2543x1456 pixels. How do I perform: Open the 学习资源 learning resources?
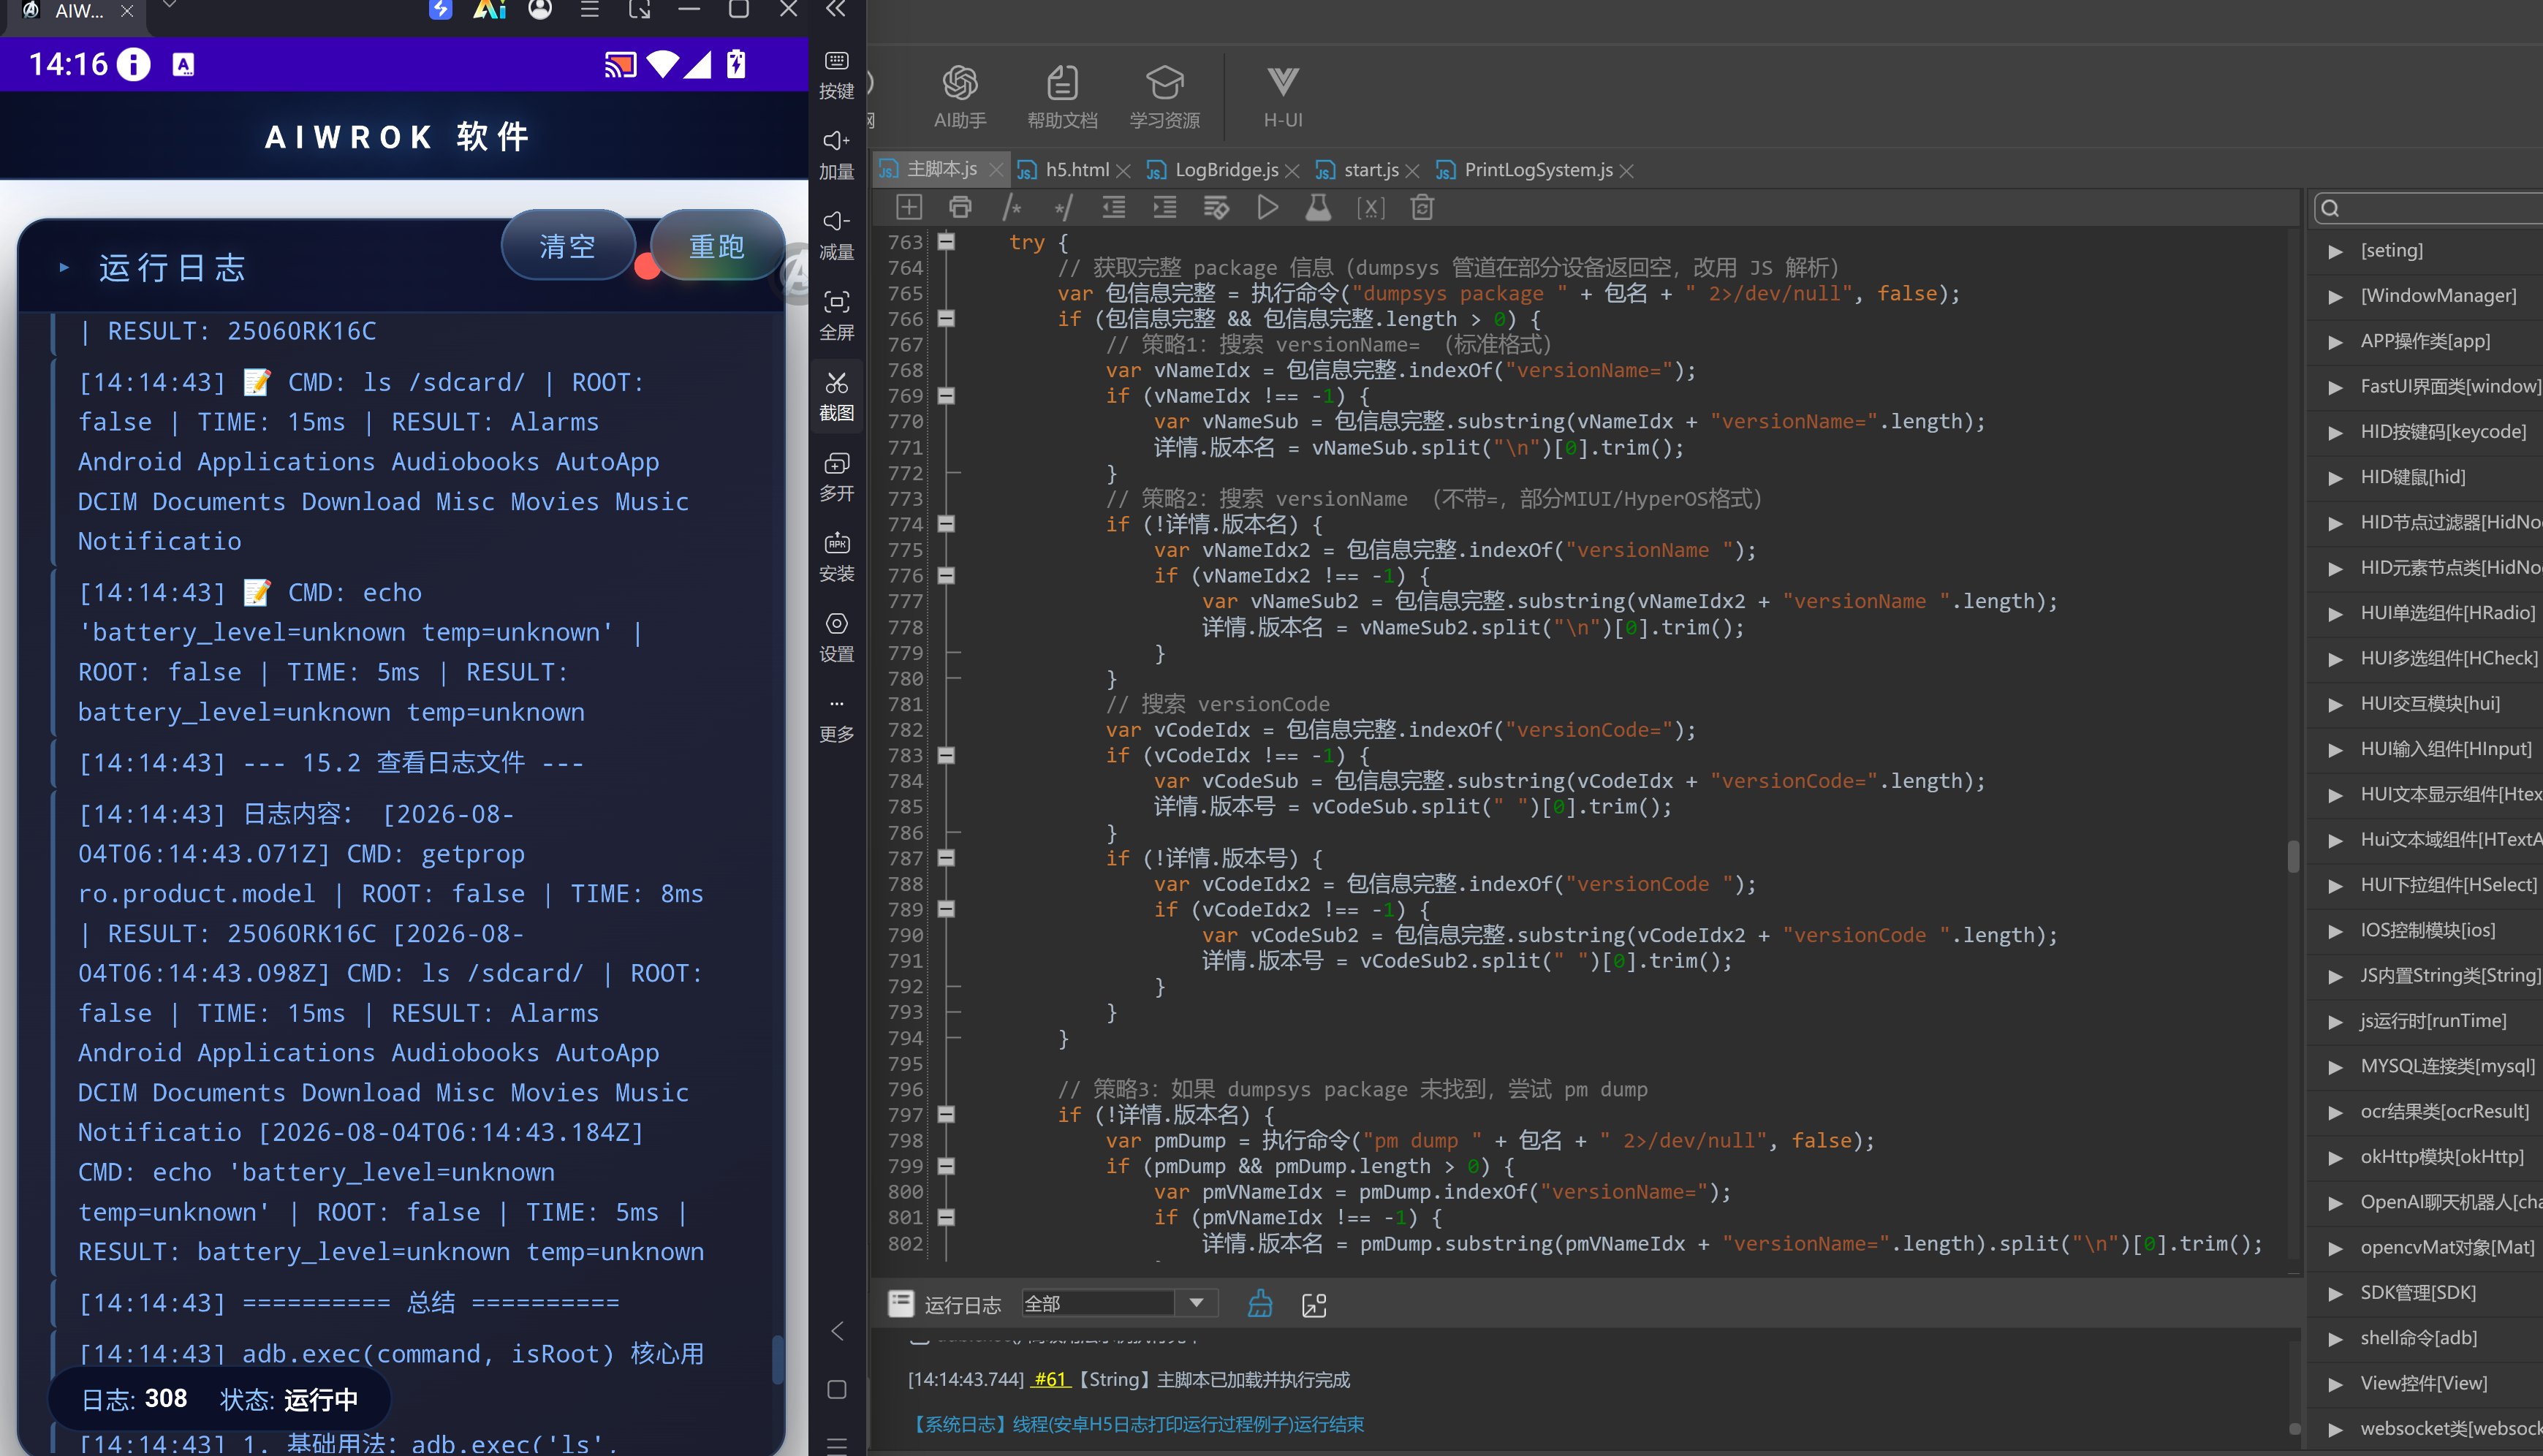[x=1164, y=97]
